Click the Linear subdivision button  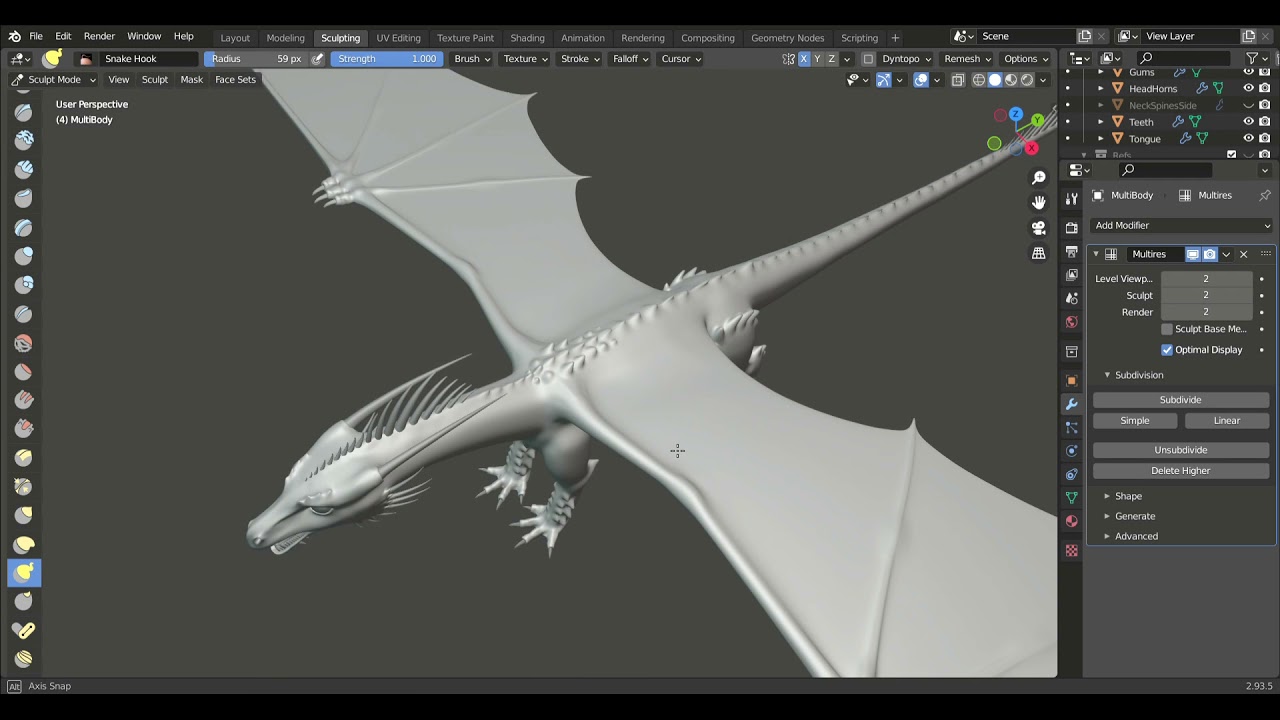click(1227, 421)
